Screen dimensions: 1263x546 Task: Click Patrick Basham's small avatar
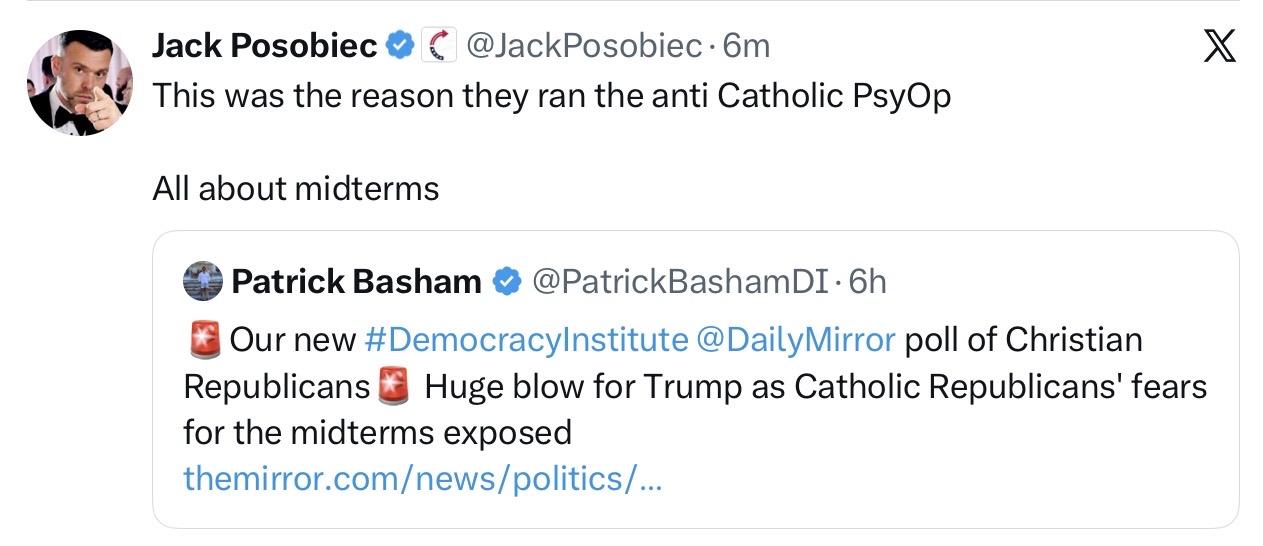point(203,282)
